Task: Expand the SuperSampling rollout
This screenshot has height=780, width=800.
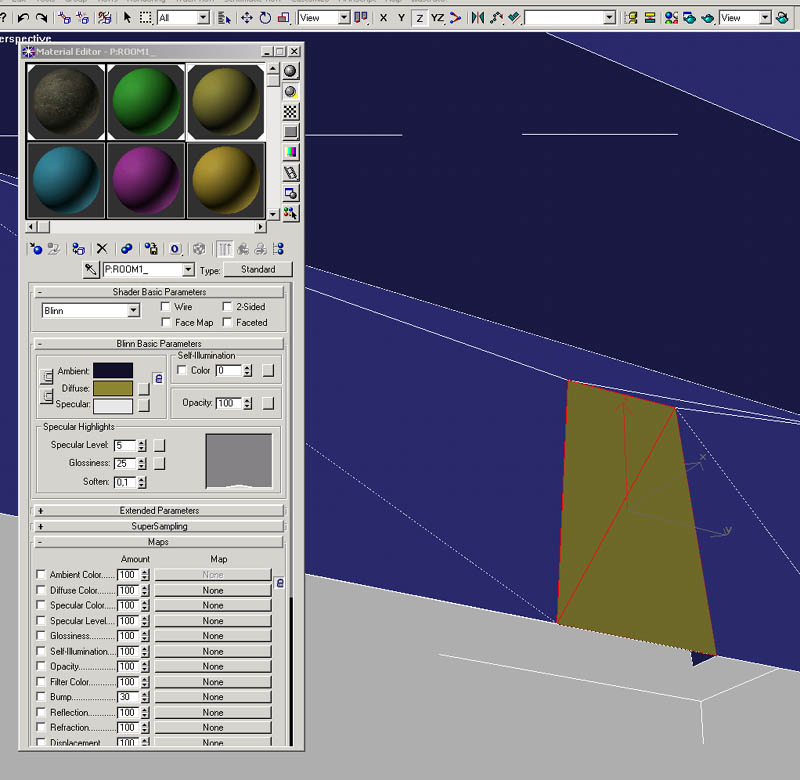Action: point(159,526)
